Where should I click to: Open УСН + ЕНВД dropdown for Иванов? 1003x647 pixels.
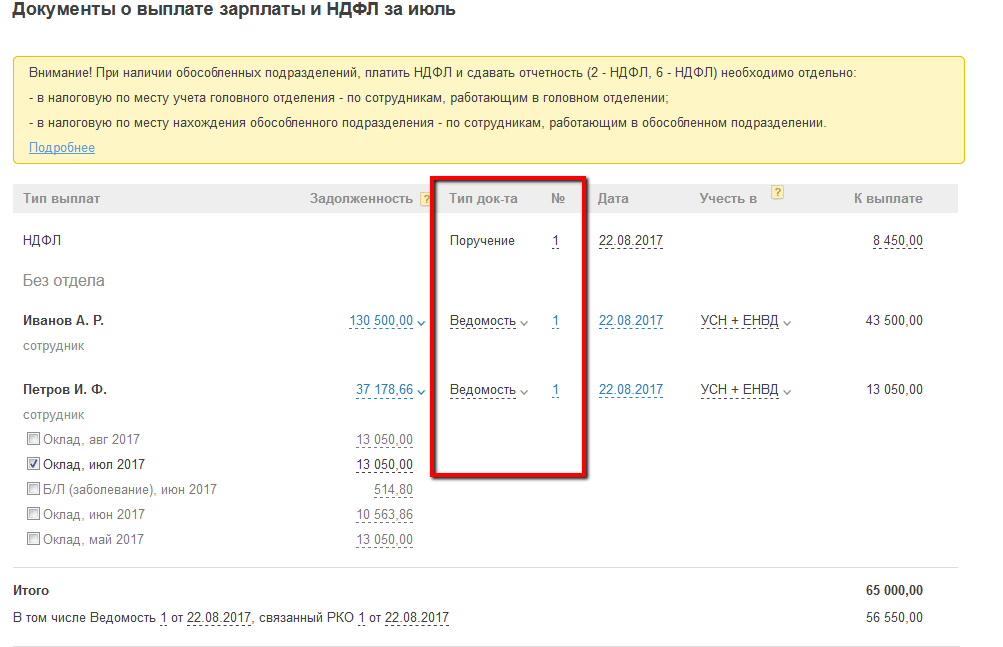coord(787,323)
